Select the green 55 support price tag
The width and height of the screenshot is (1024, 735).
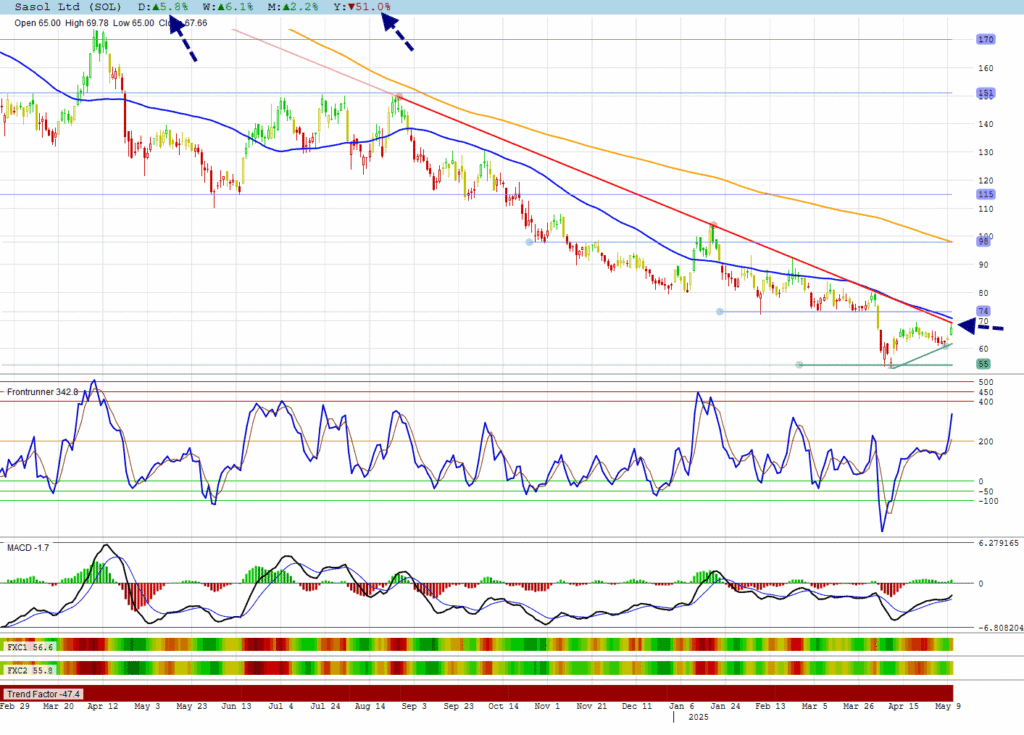click(984, 364)
